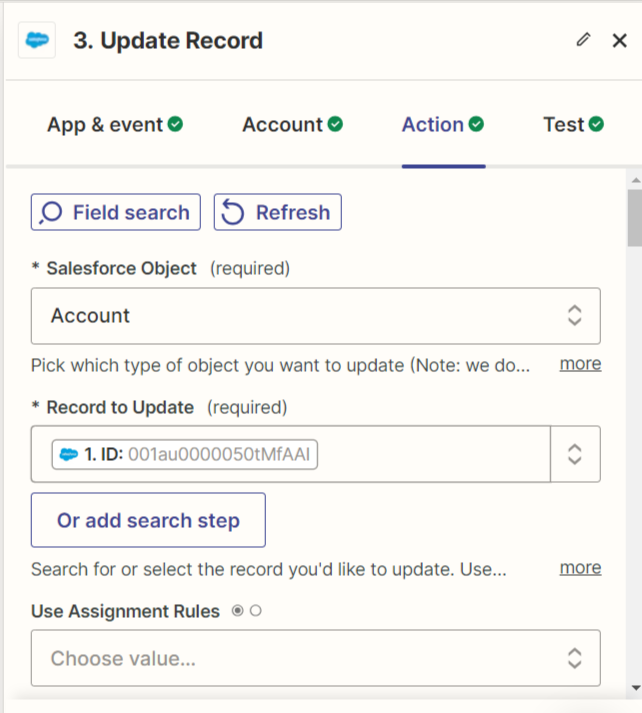Go to the Test tab
The image size is (642, 713).
click(x=573, y=125)
